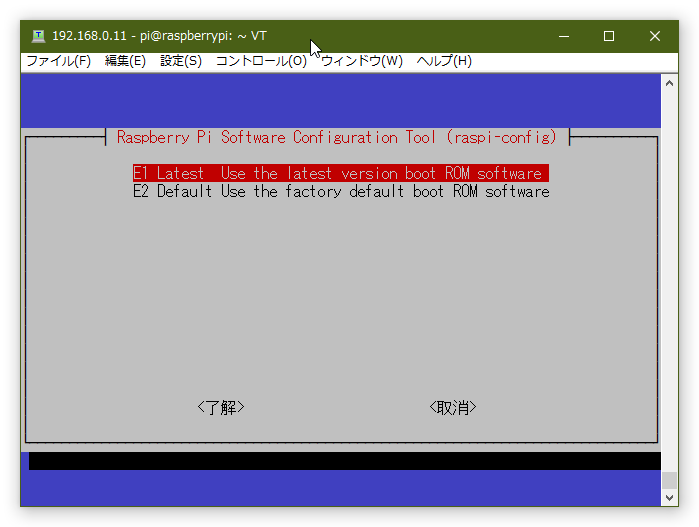Cancel with the <取消> button
Screen dimensions: 699x527
453,408
